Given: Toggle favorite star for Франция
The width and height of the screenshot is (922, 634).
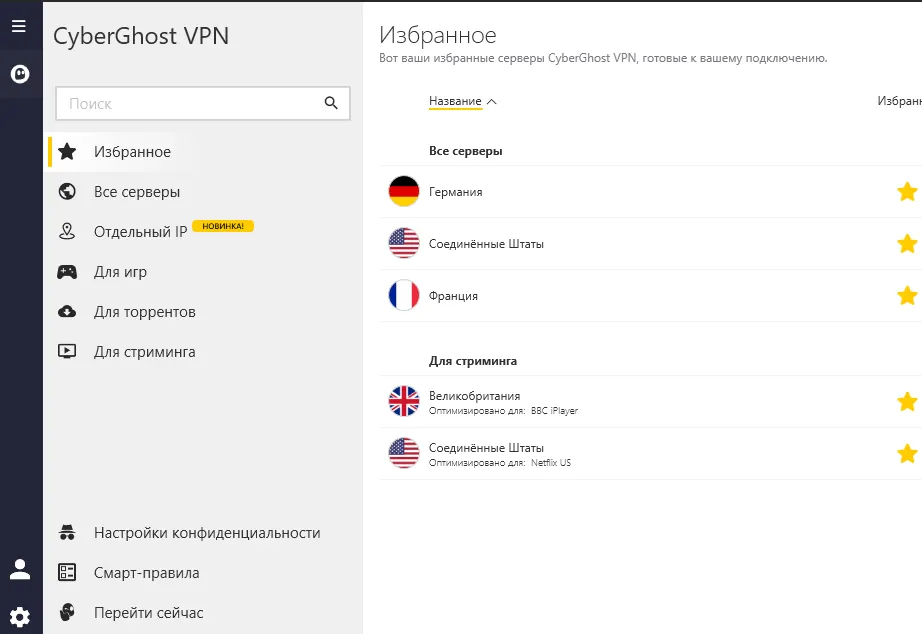Looking at the screenshot, I should [x=906, y=296].
